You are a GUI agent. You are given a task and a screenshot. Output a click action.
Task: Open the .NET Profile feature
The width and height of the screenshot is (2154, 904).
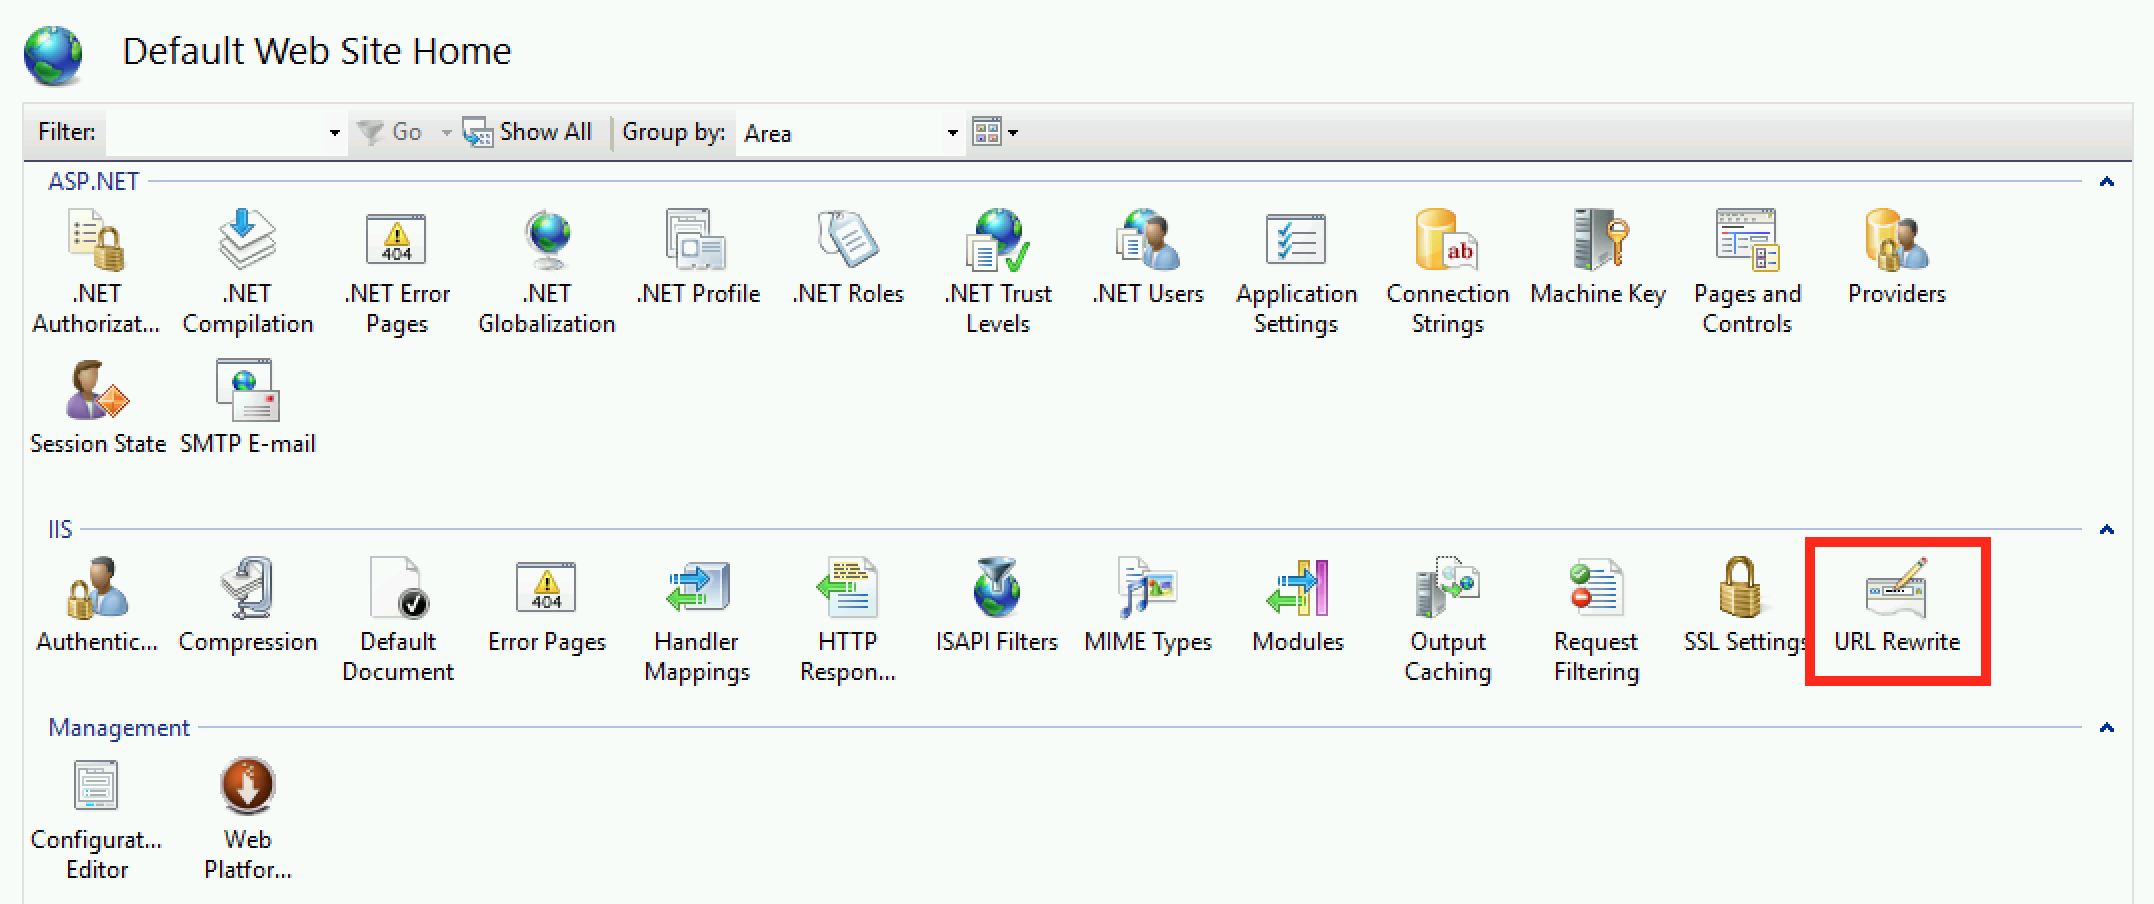click(x=698, y=256)
